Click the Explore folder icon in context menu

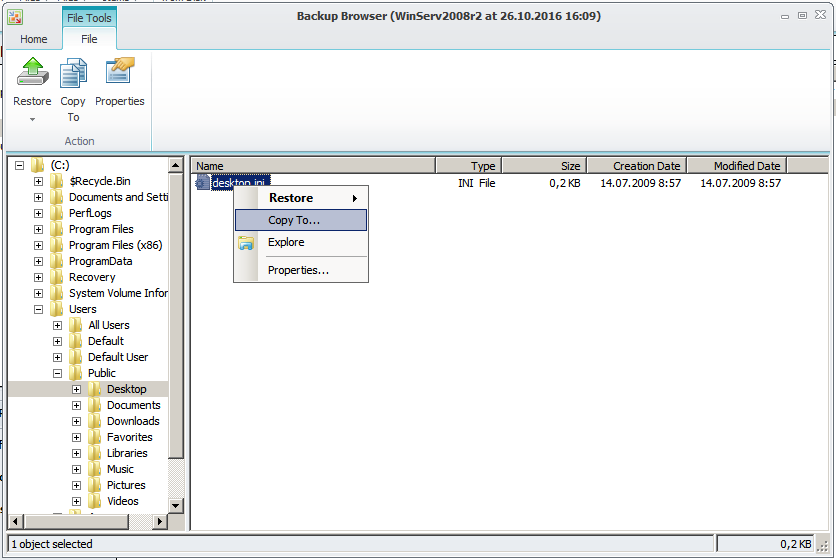tap(246, 243)
